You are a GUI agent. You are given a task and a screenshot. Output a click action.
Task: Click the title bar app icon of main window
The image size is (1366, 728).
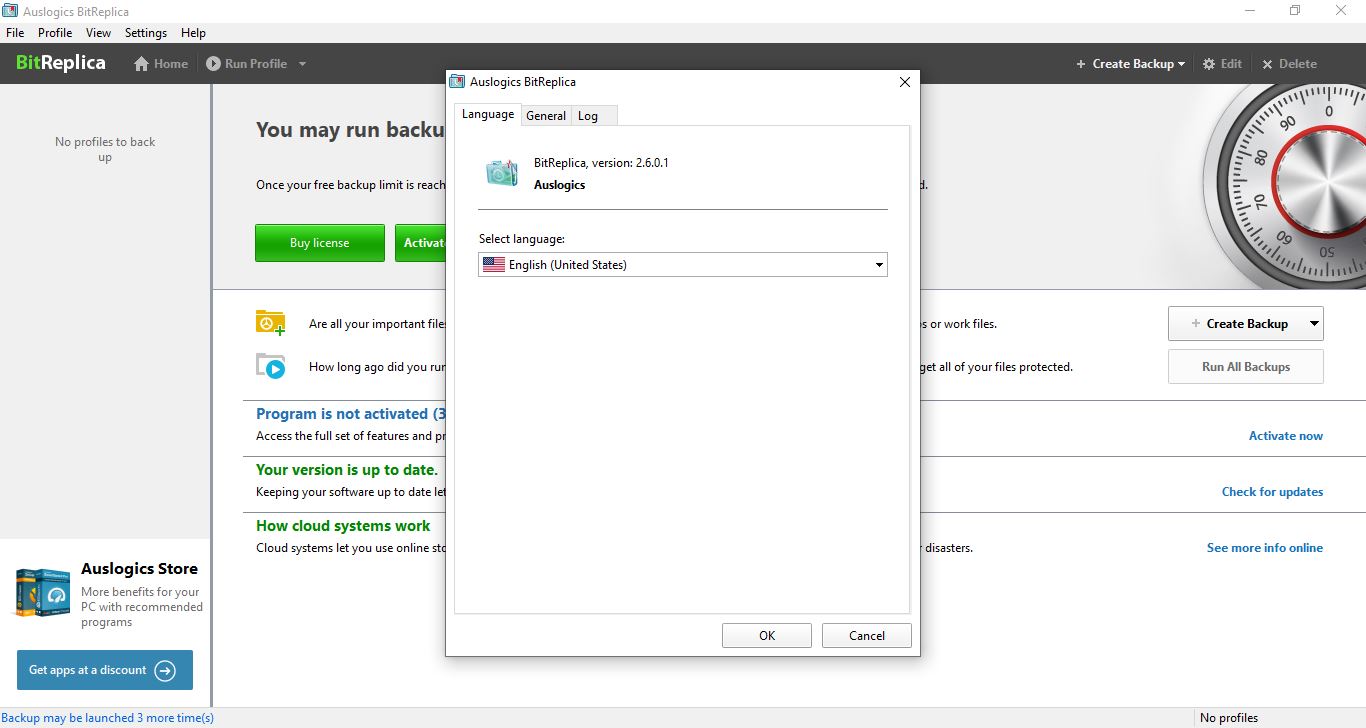click(x=10, y=11)
